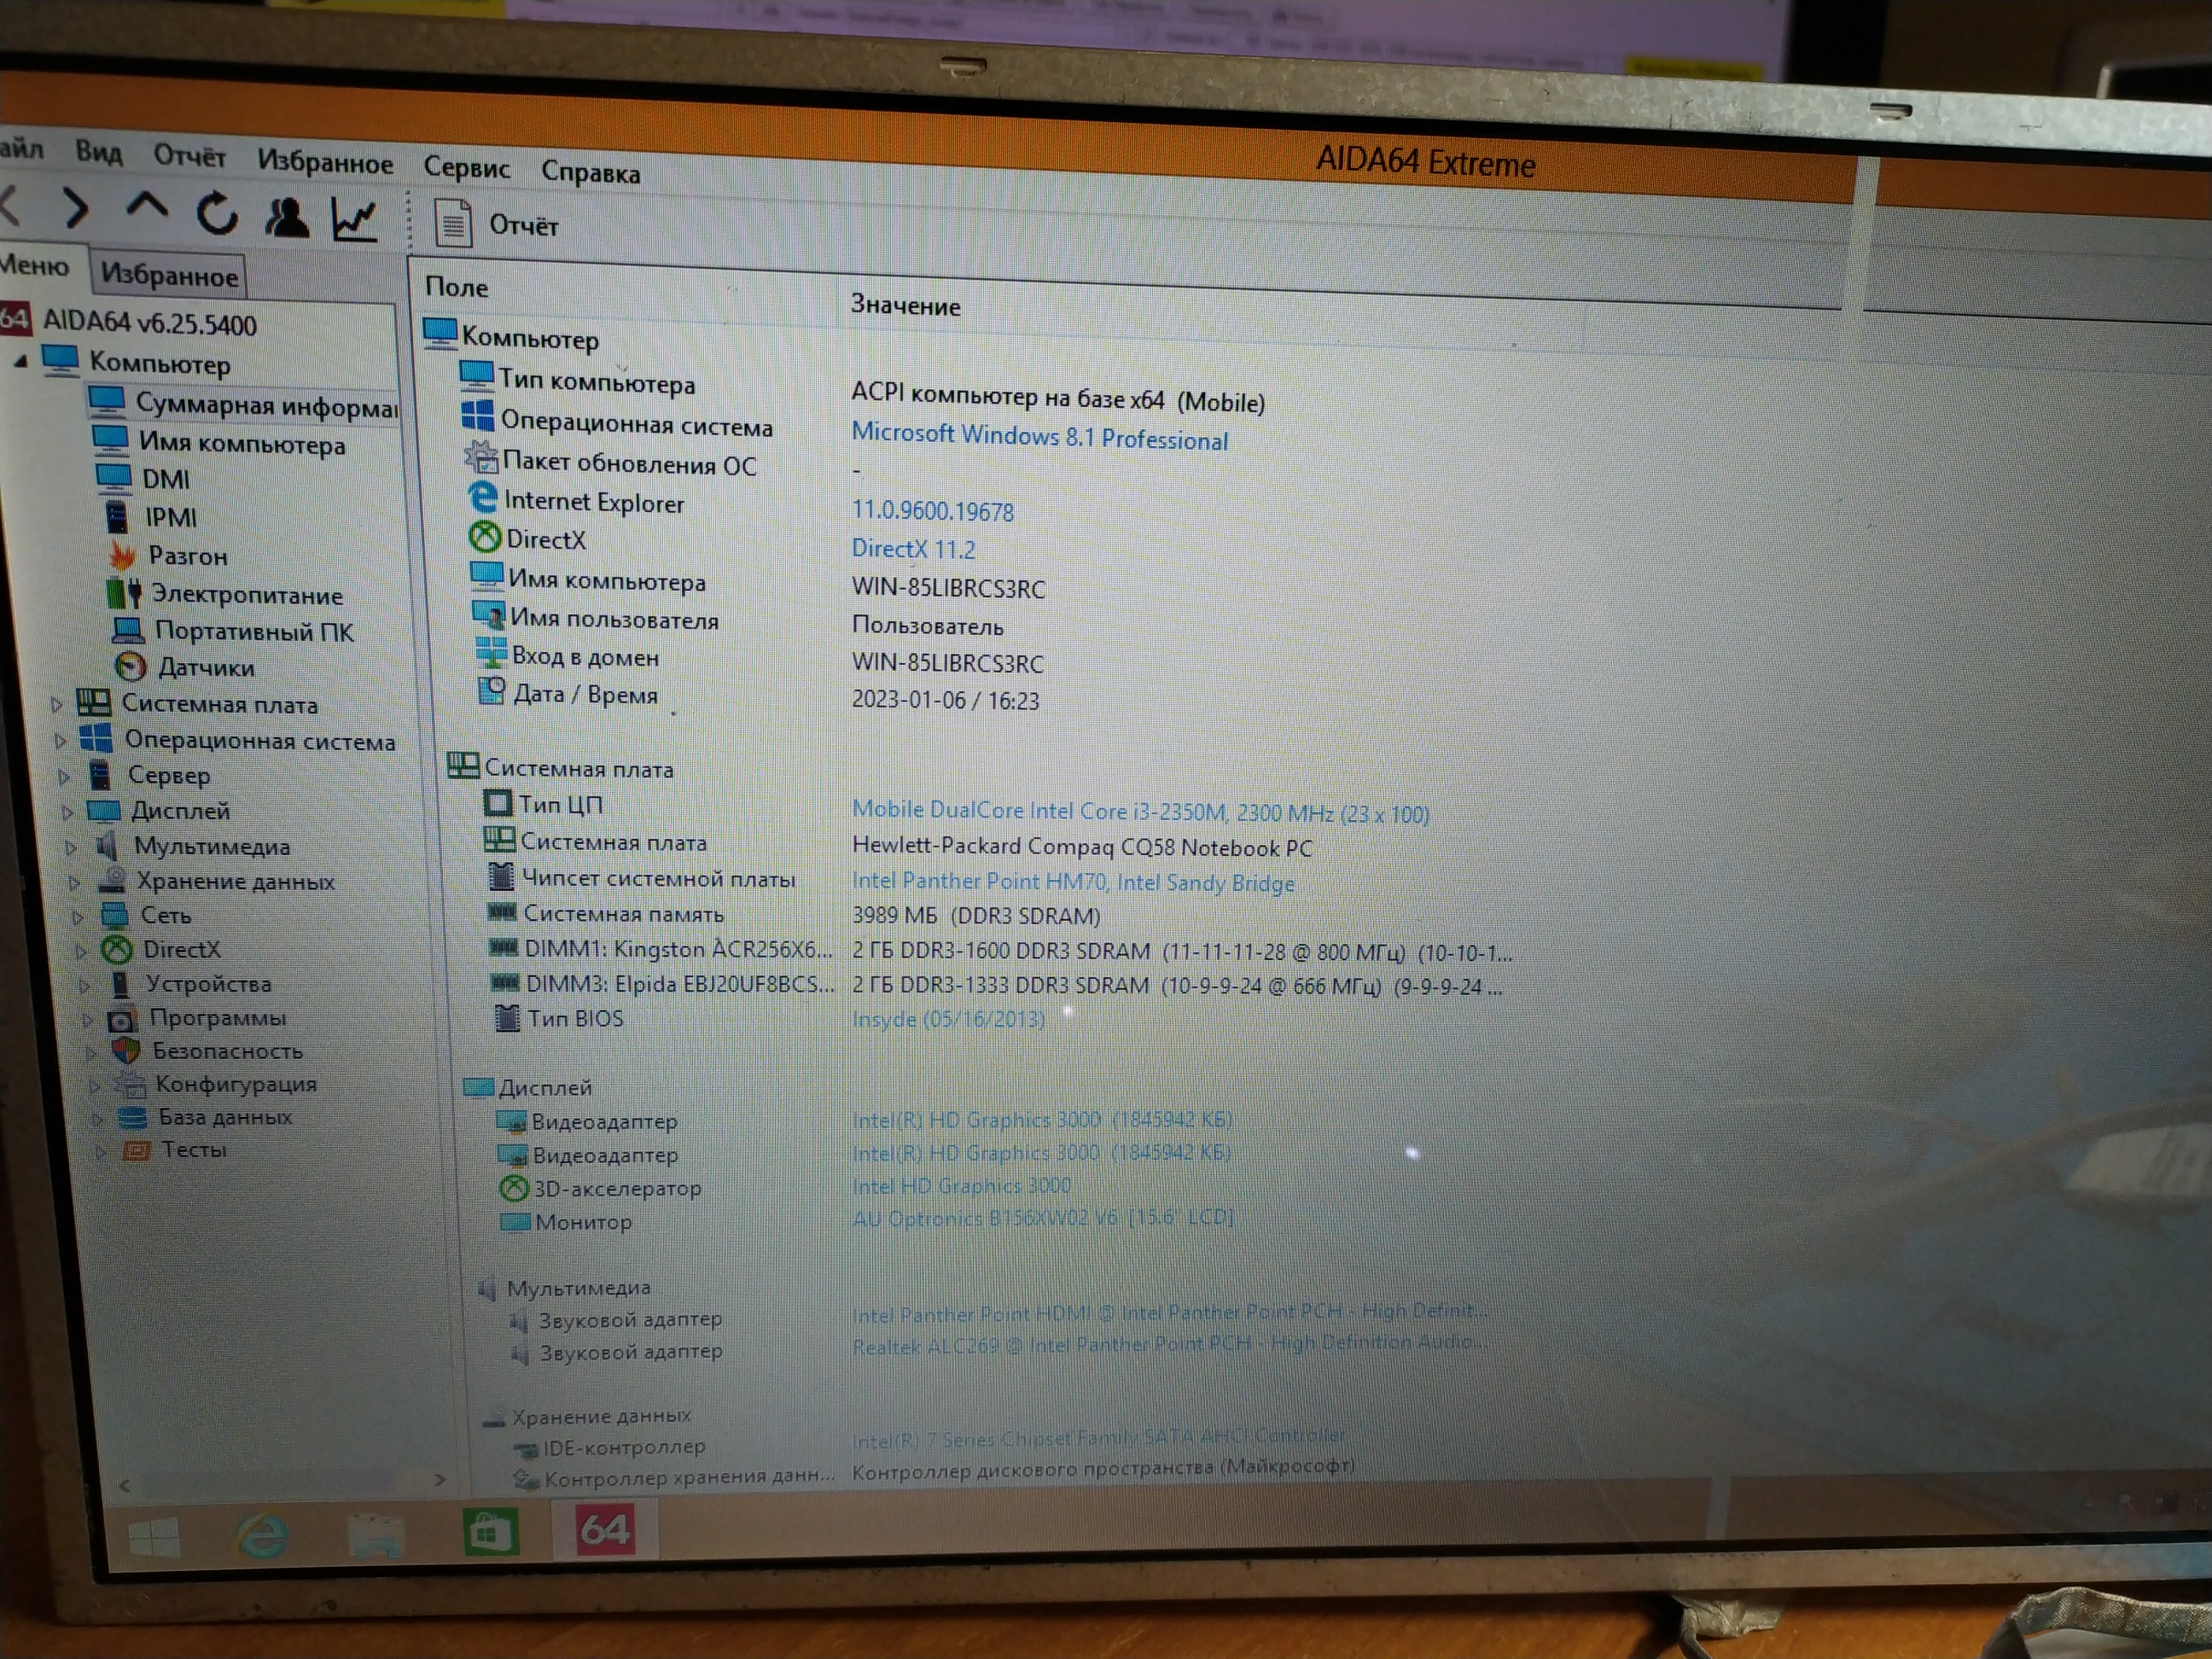Viewport: 2212px width, 1659px height.
Task: Click the IPMI tree icon
Action: (117, 516)
